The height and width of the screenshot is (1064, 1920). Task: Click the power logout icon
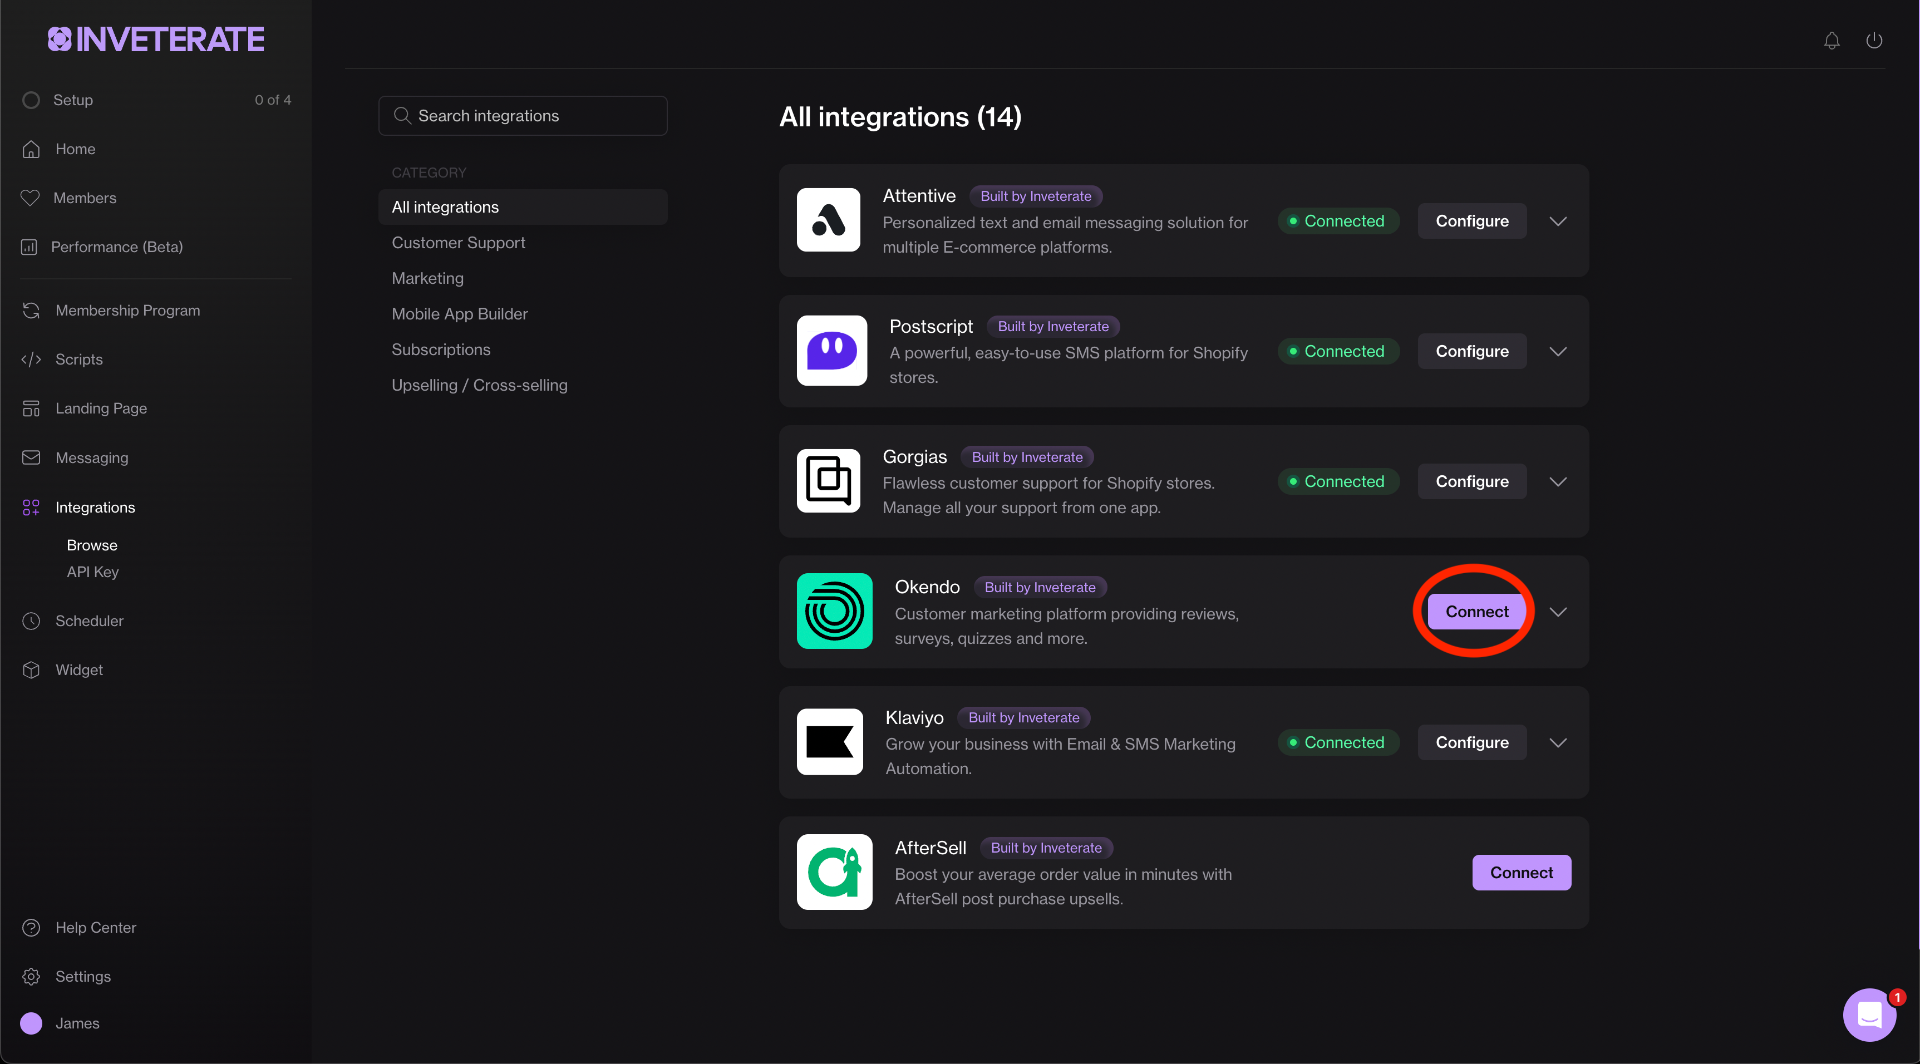tap(1874, 41)
